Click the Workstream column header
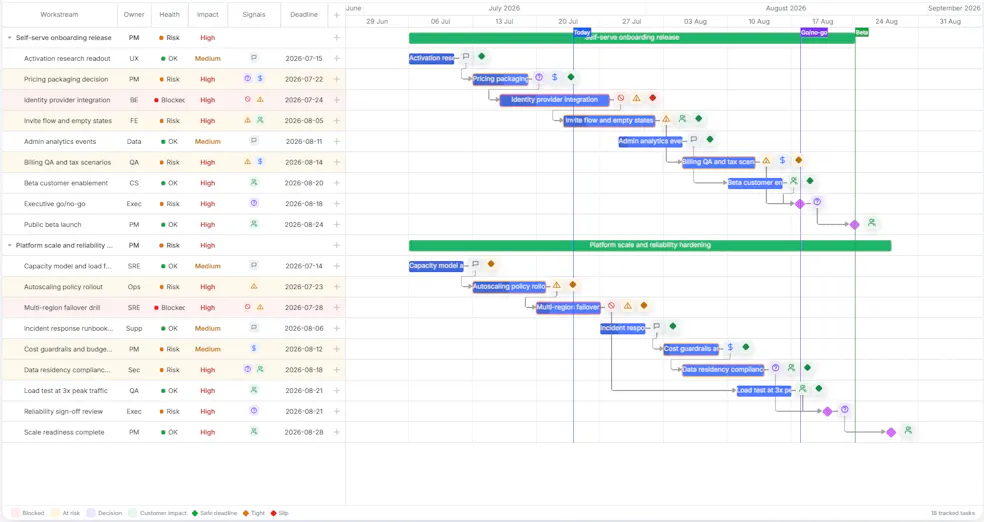The width and height of the screenshot is (984, 522). tap(60, 14)
